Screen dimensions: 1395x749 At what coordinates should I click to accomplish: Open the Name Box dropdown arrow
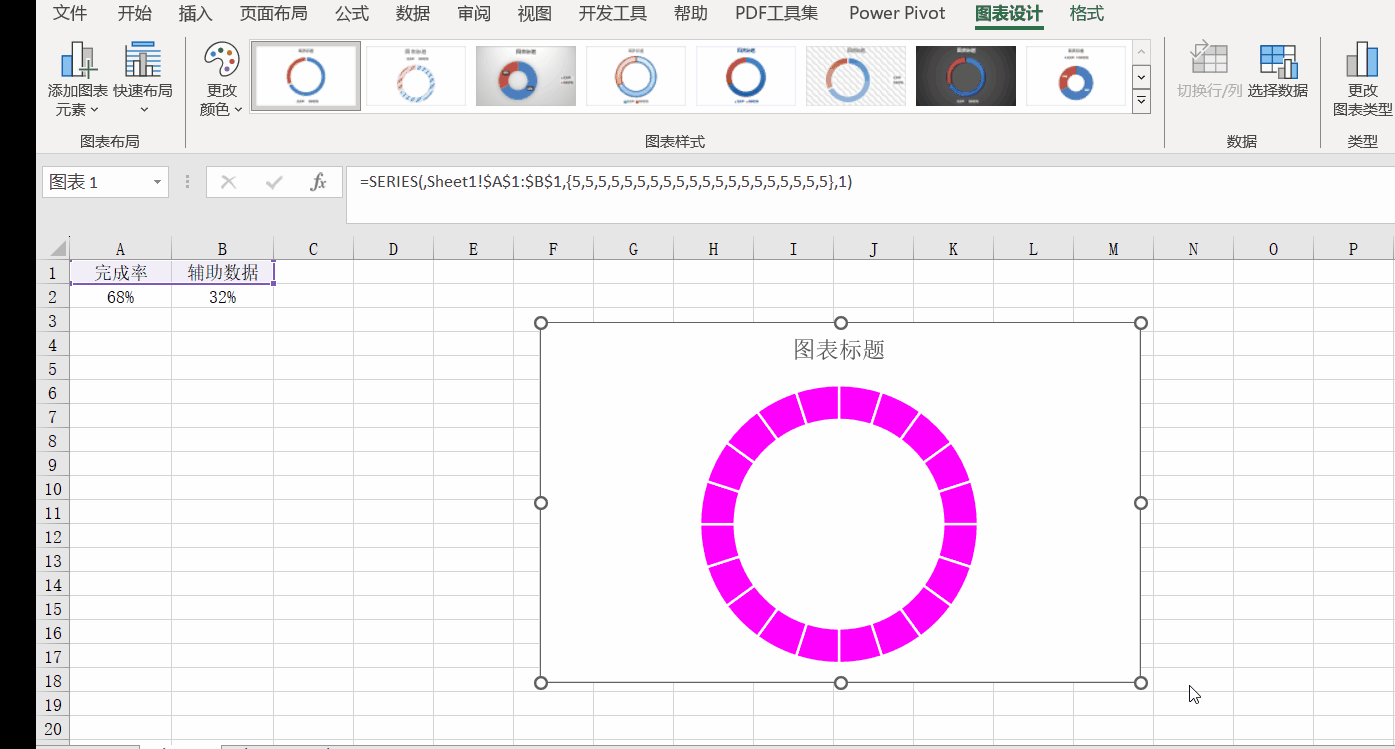pyautogui.click(x=157, y=182)
